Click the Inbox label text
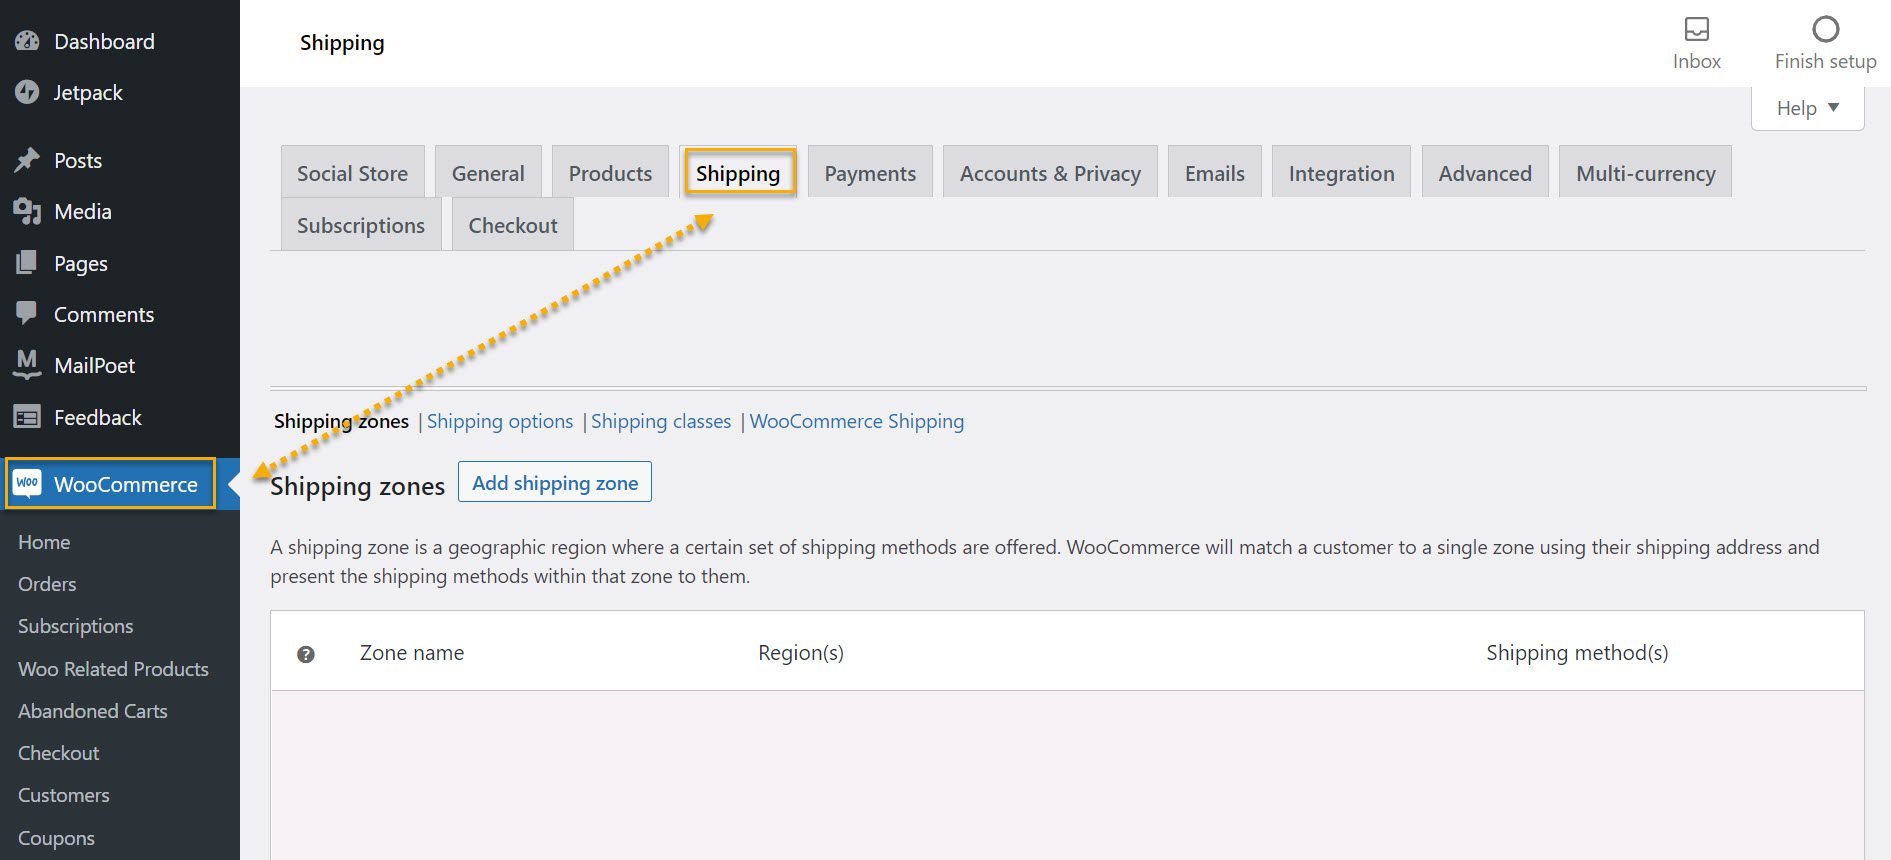 click(x=1697, y=61)
